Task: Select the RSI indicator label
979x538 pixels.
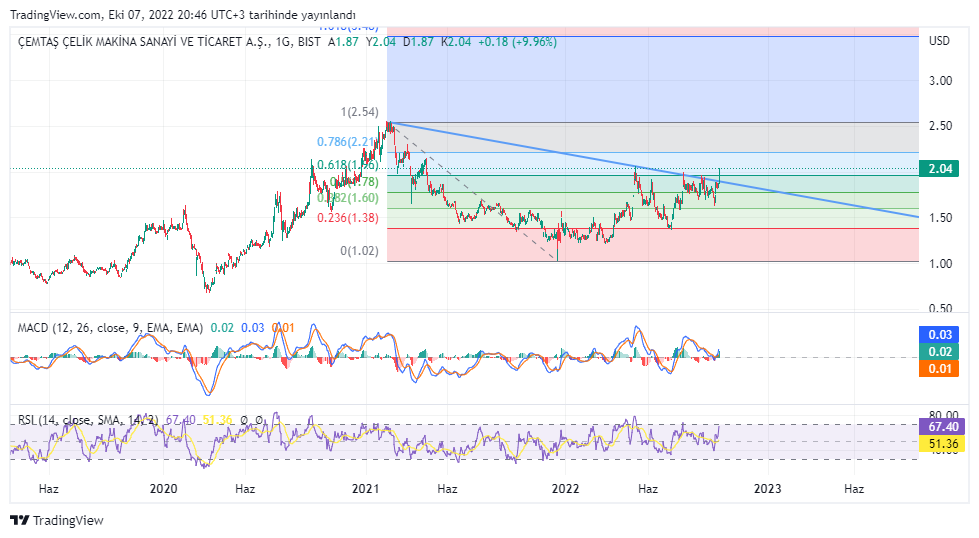Action: click(87, 420)
